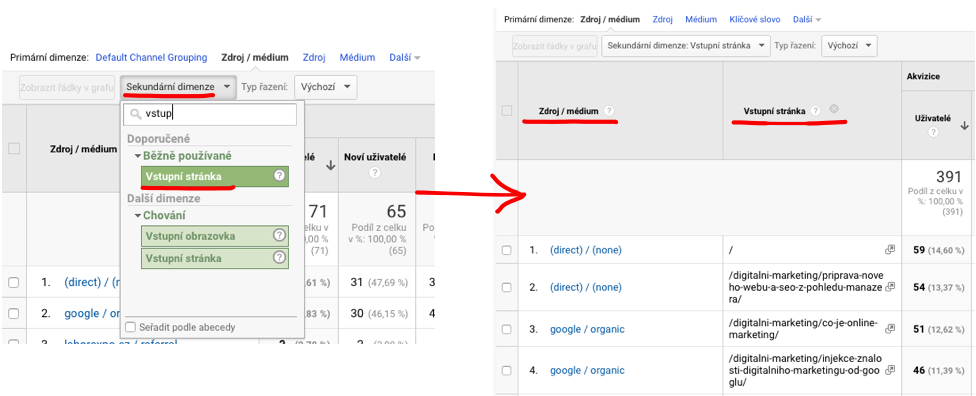
Task: Click the search magnifier icon in dimension search box
Action: (135, 114)
